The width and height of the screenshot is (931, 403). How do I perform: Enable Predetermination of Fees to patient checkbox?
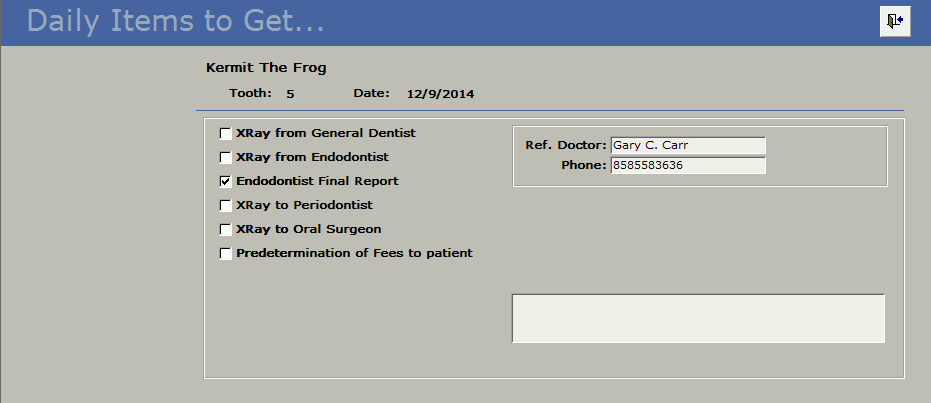pyautogui.click(x=226, y=253)
